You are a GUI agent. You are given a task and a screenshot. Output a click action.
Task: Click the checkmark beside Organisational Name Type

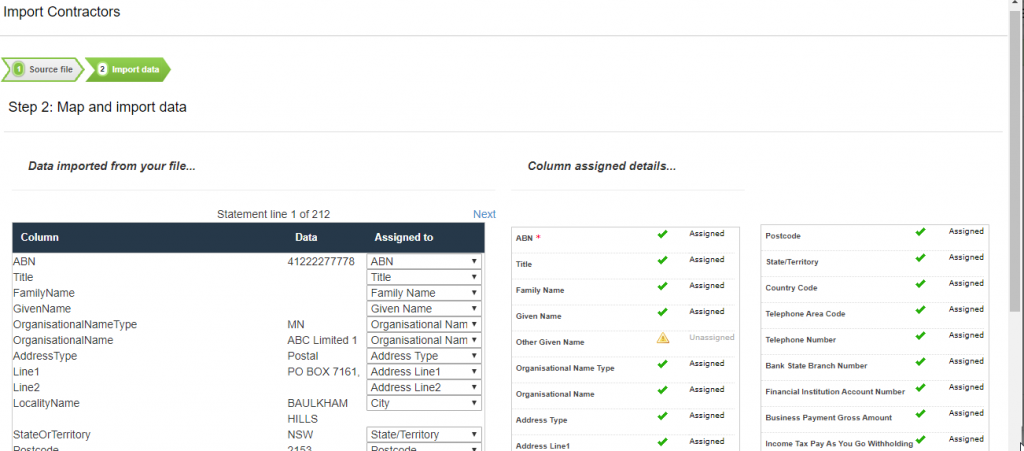[662, 364]
